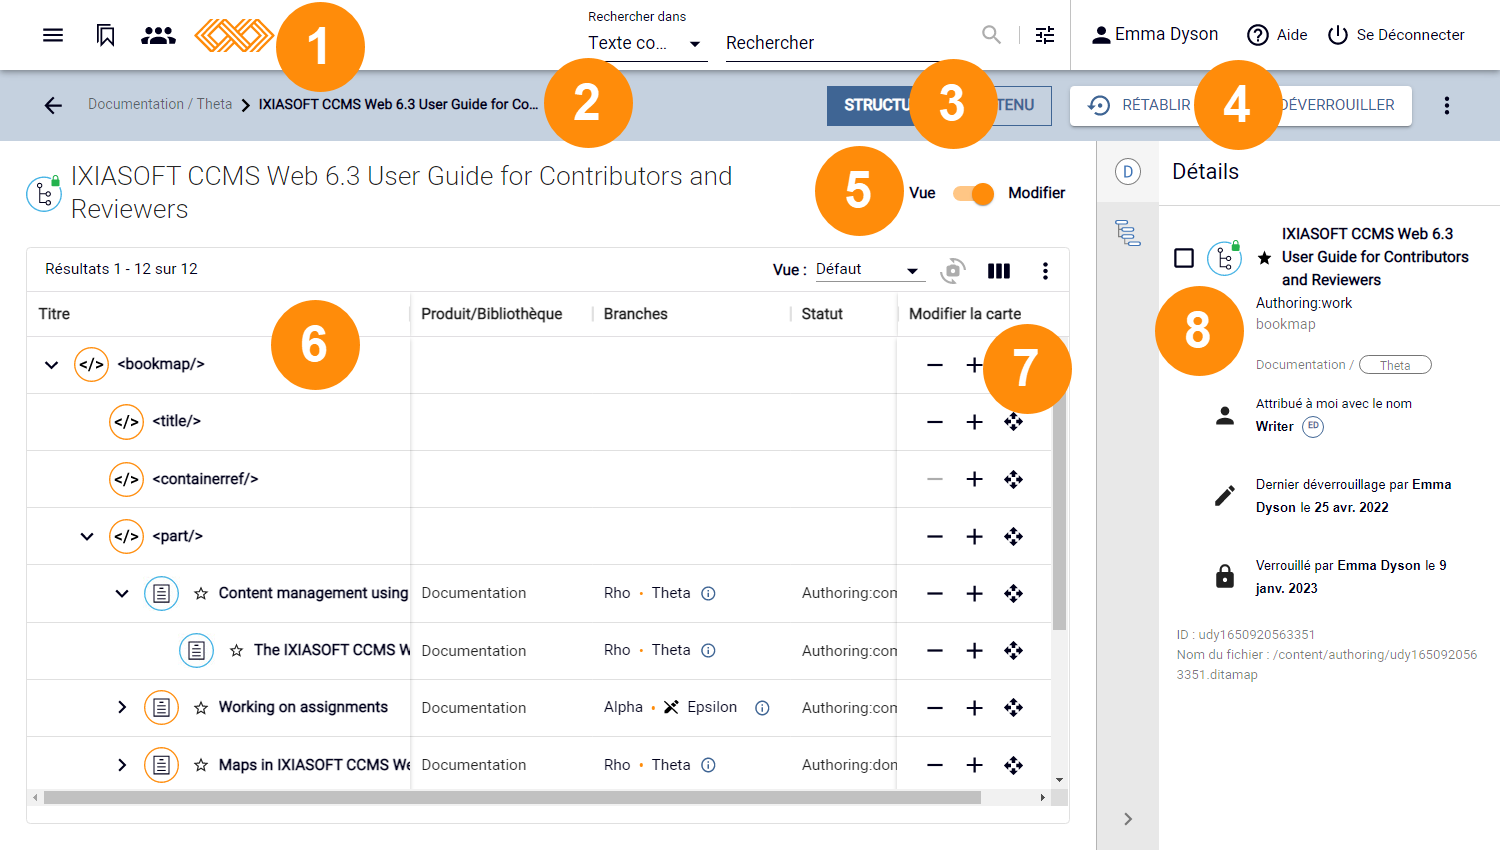The height and width of the screenshot is (850, 1500).
Task: Collapse the right side panel chevron
Action: 1128,819
